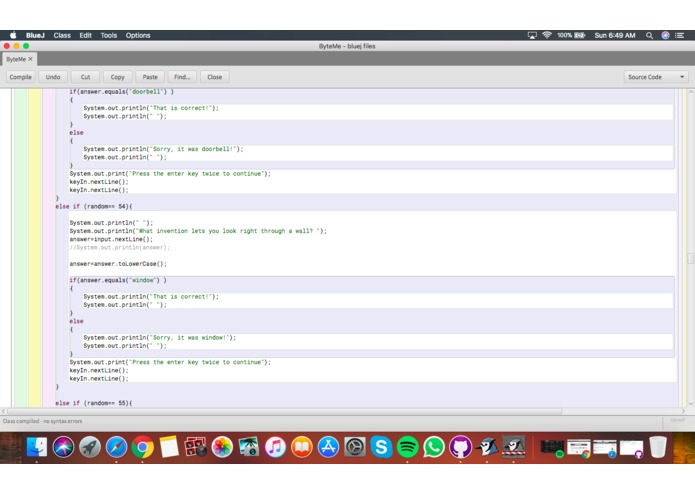
Task: Click the 'if(answer.equals("window") )' line
Action: [x=118, y=280]
